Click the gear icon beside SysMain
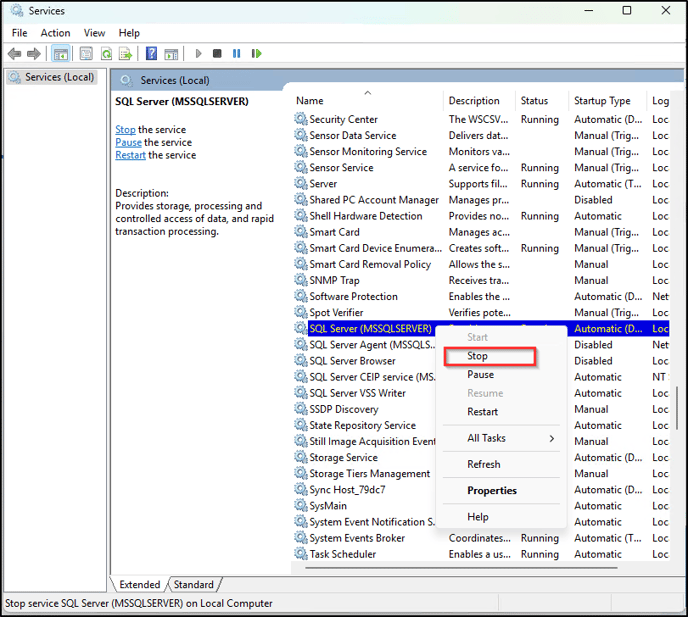 [301, 506]
